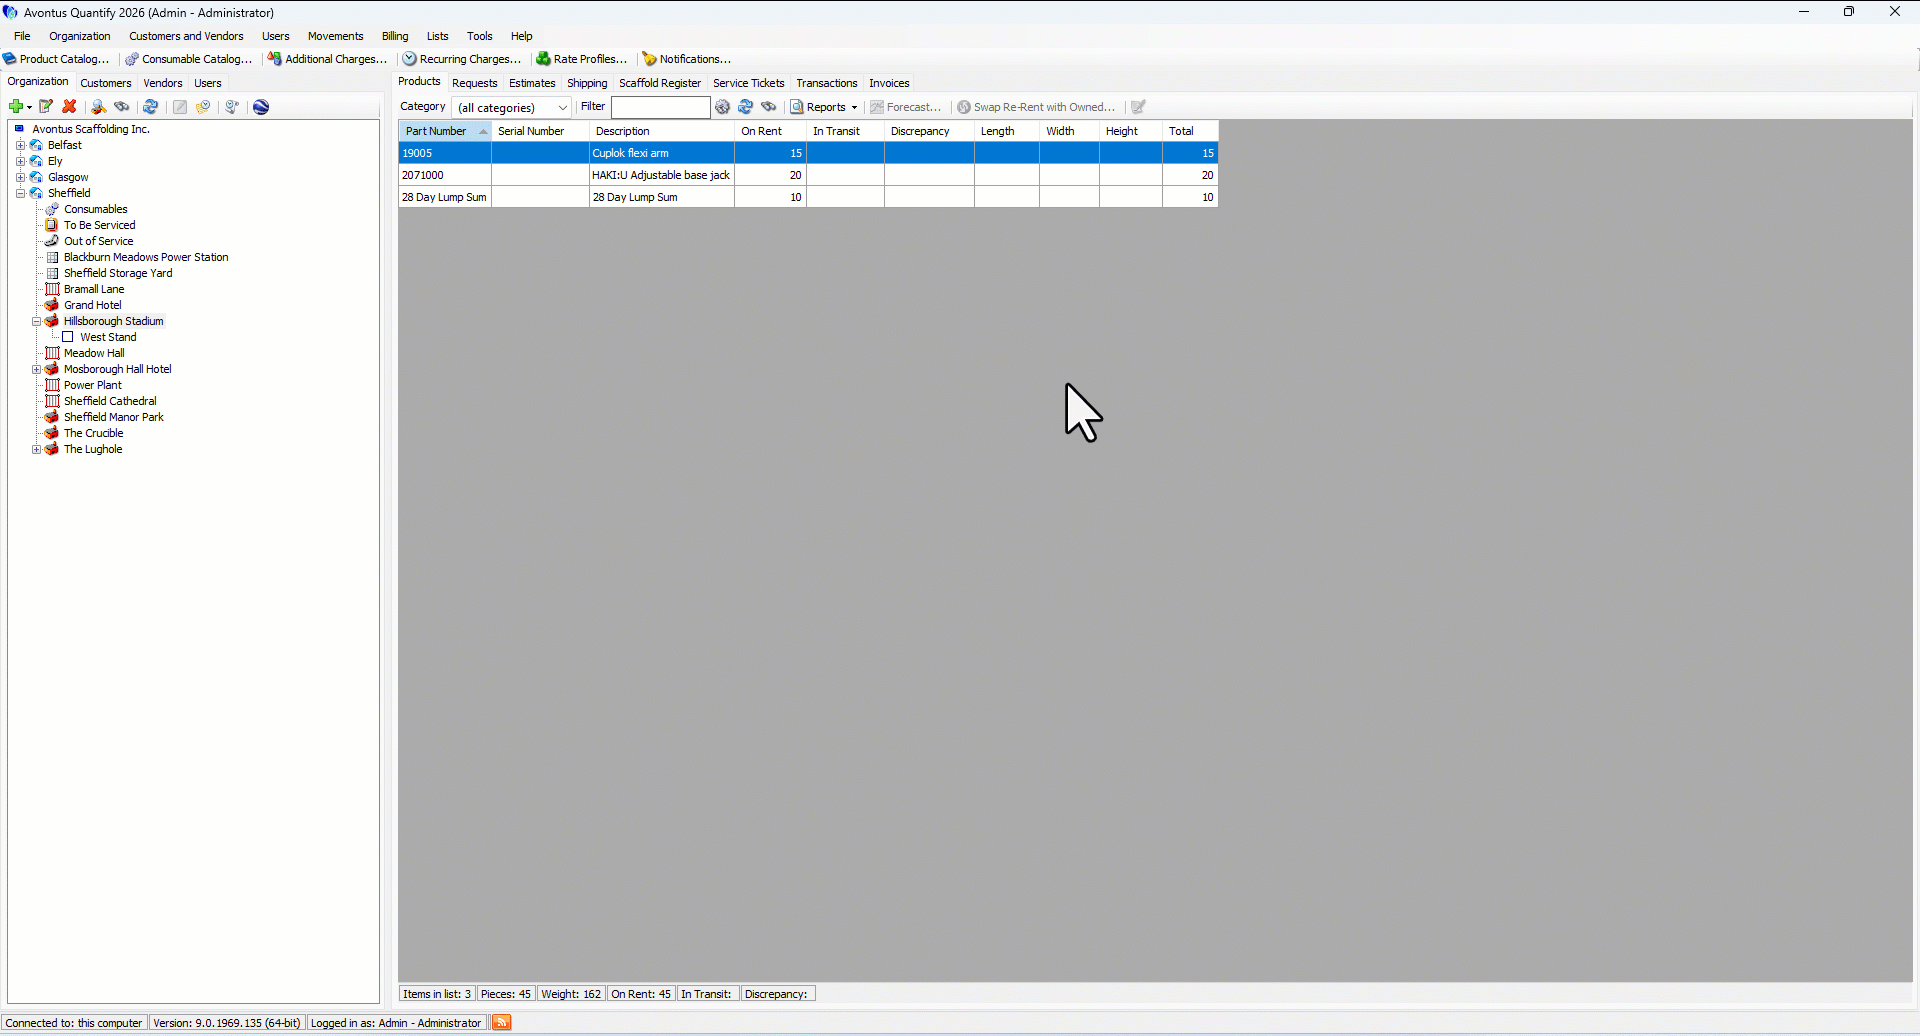Expand the Glasgow branch node
This screenshot has height=1036, width=1920.
click(x=20, y=177)
